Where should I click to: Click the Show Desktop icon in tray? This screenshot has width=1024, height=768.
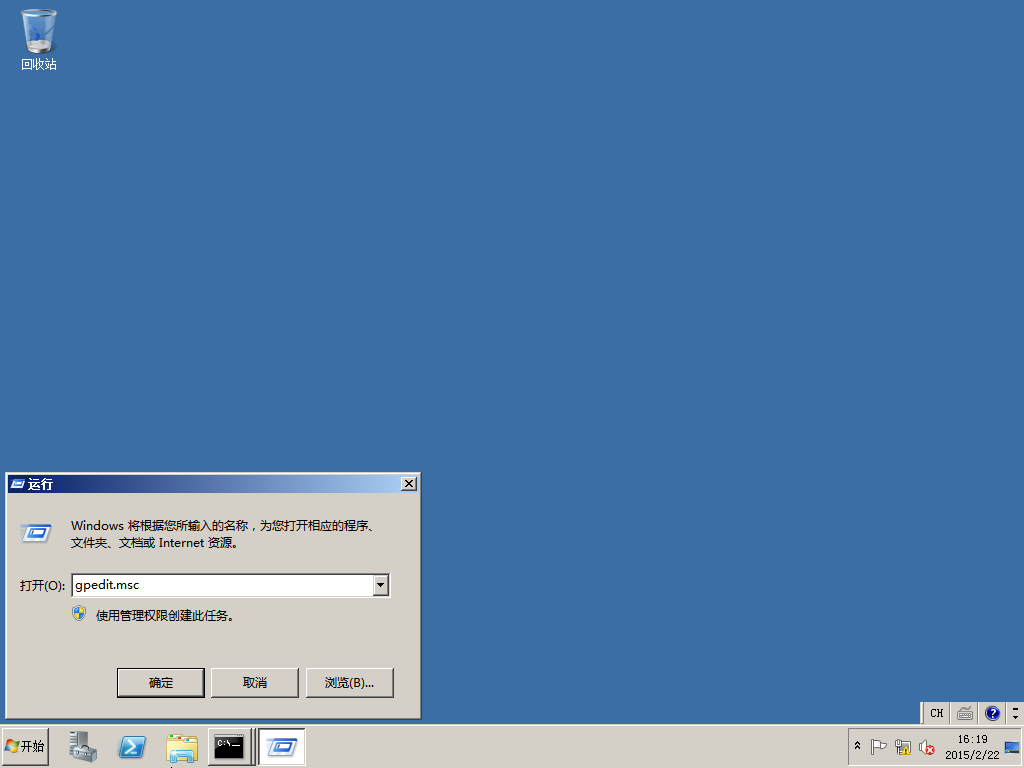click(1012, 747)
